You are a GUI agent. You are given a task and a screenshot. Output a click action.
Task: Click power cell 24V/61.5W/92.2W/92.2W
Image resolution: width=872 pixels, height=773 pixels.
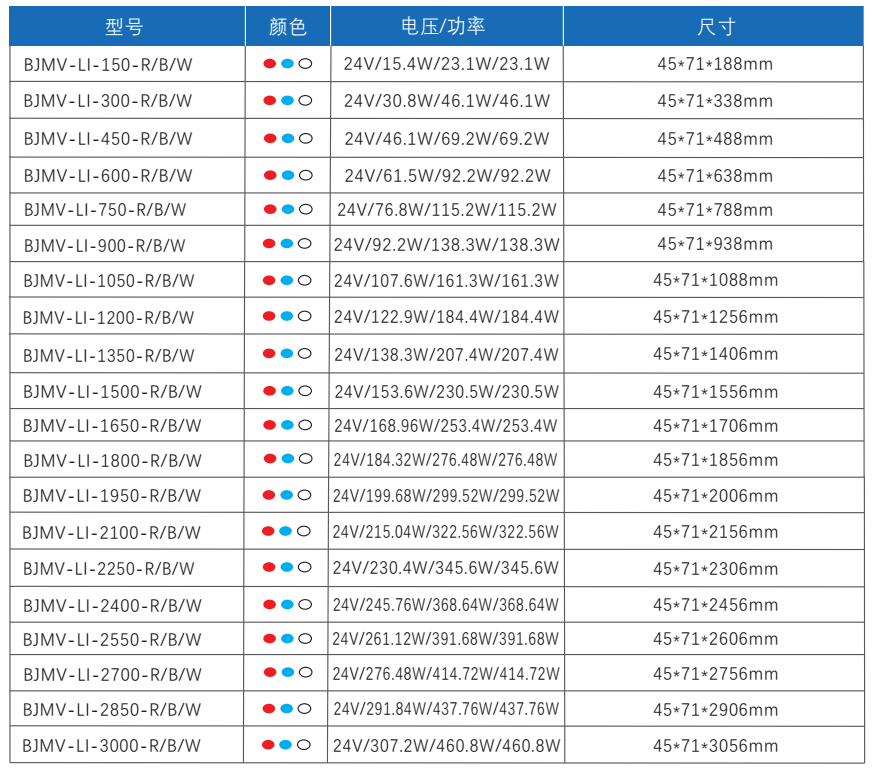[x=447, y=176]
